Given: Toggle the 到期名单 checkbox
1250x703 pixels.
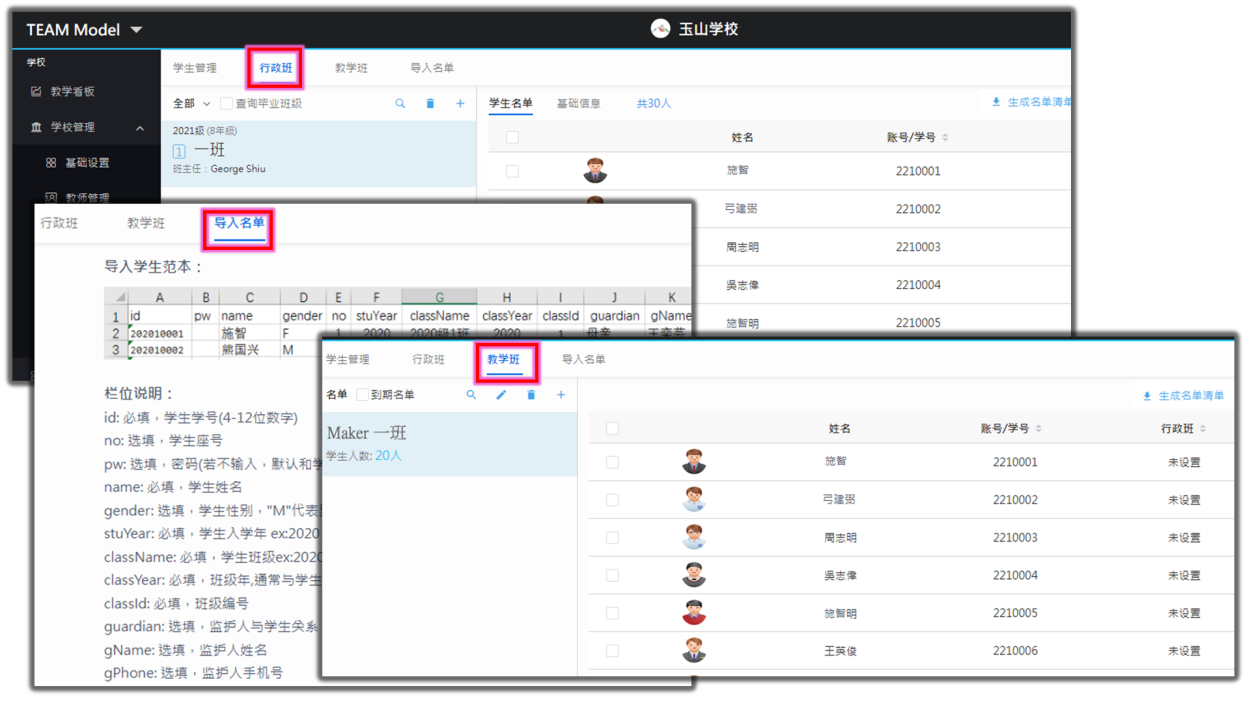Looking at the screenshot, I should pos(363,395).
